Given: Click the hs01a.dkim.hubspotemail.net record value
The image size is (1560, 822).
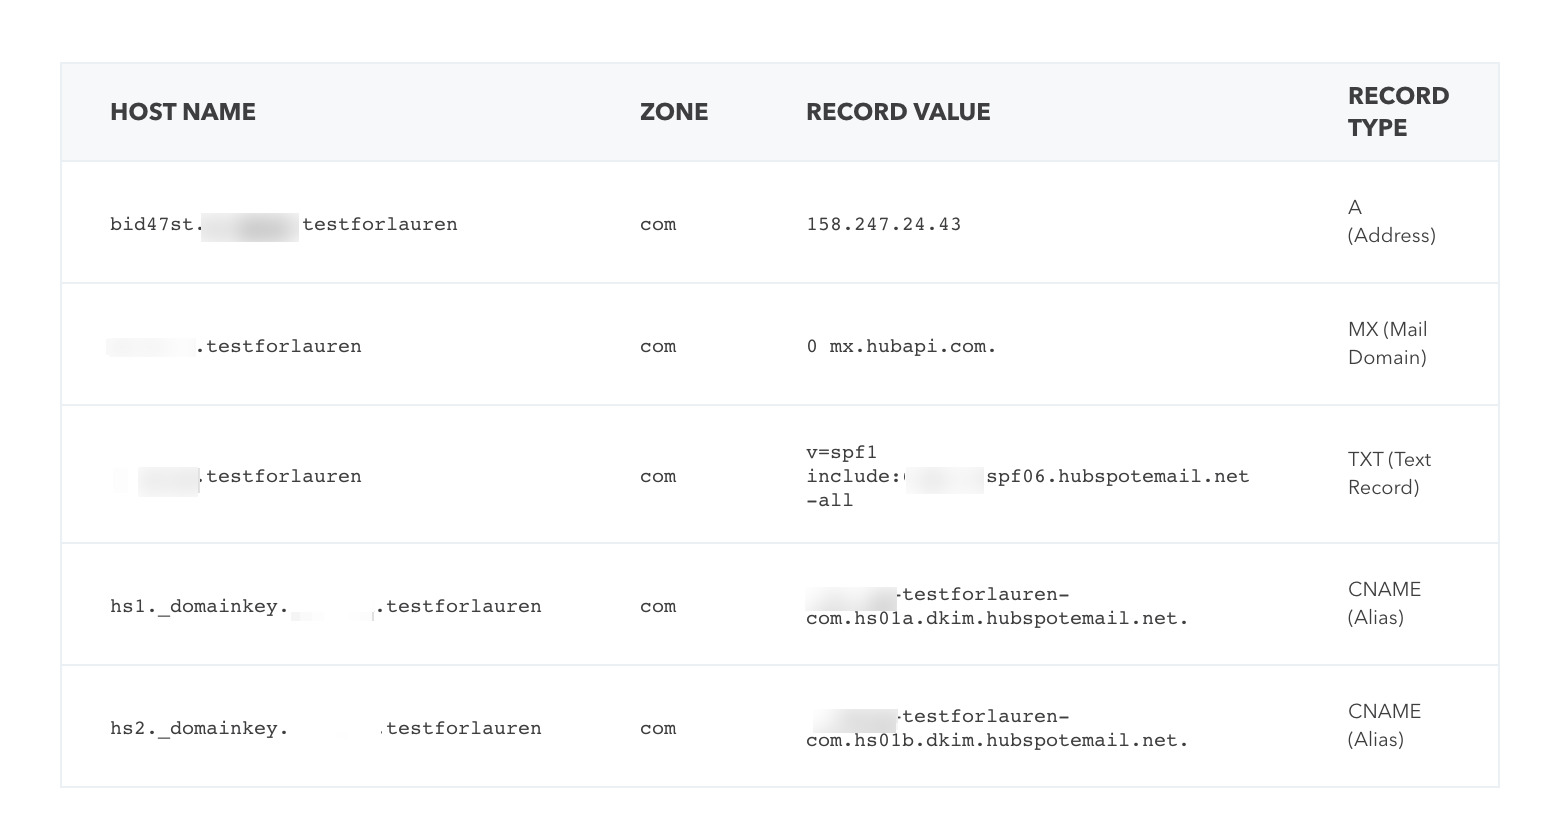Looking at the screenshot, I should [996, 606].
